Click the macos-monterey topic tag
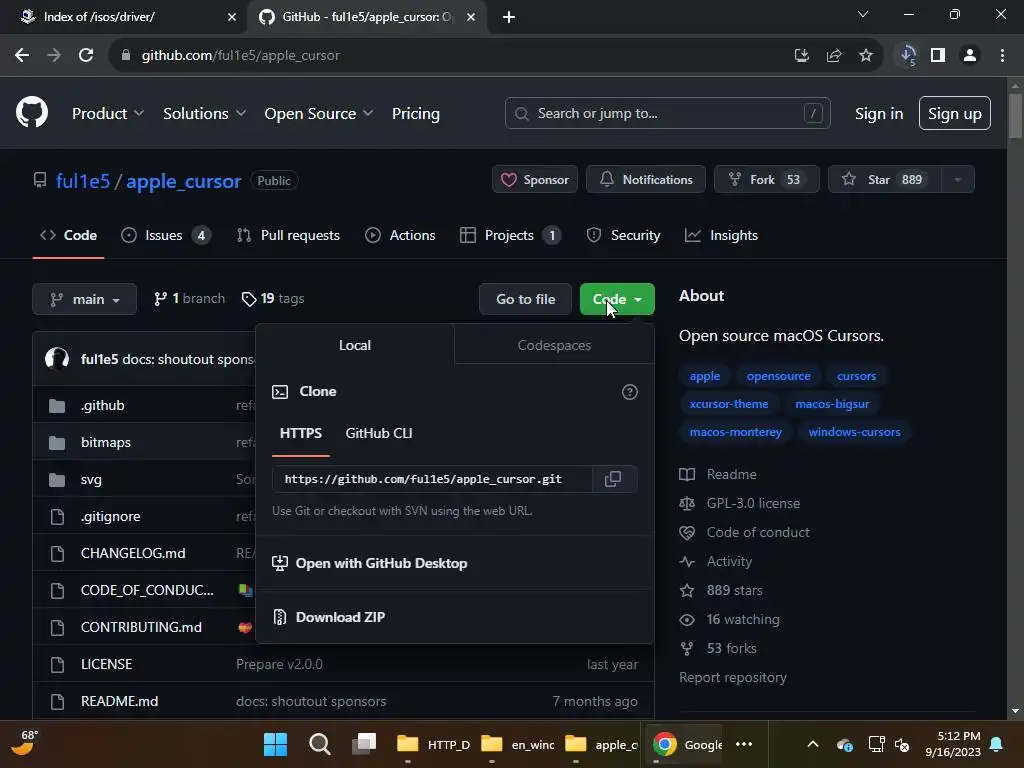Image resolution: width=1024 pixels, height=768 pixels. [736, 432]
